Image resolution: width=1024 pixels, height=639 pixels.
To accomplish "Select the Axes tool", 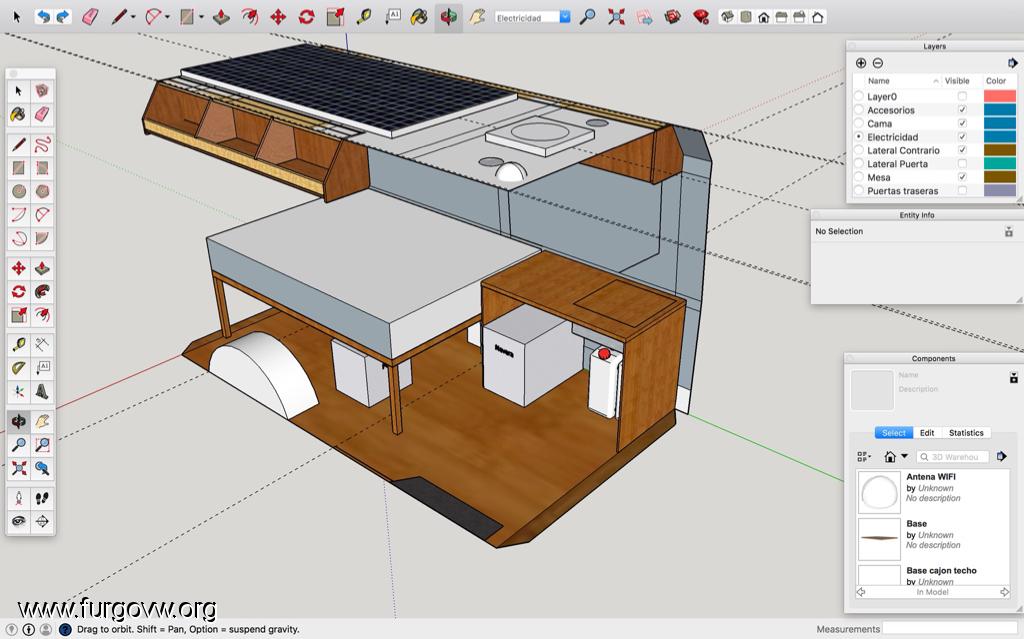I will 18,391.
